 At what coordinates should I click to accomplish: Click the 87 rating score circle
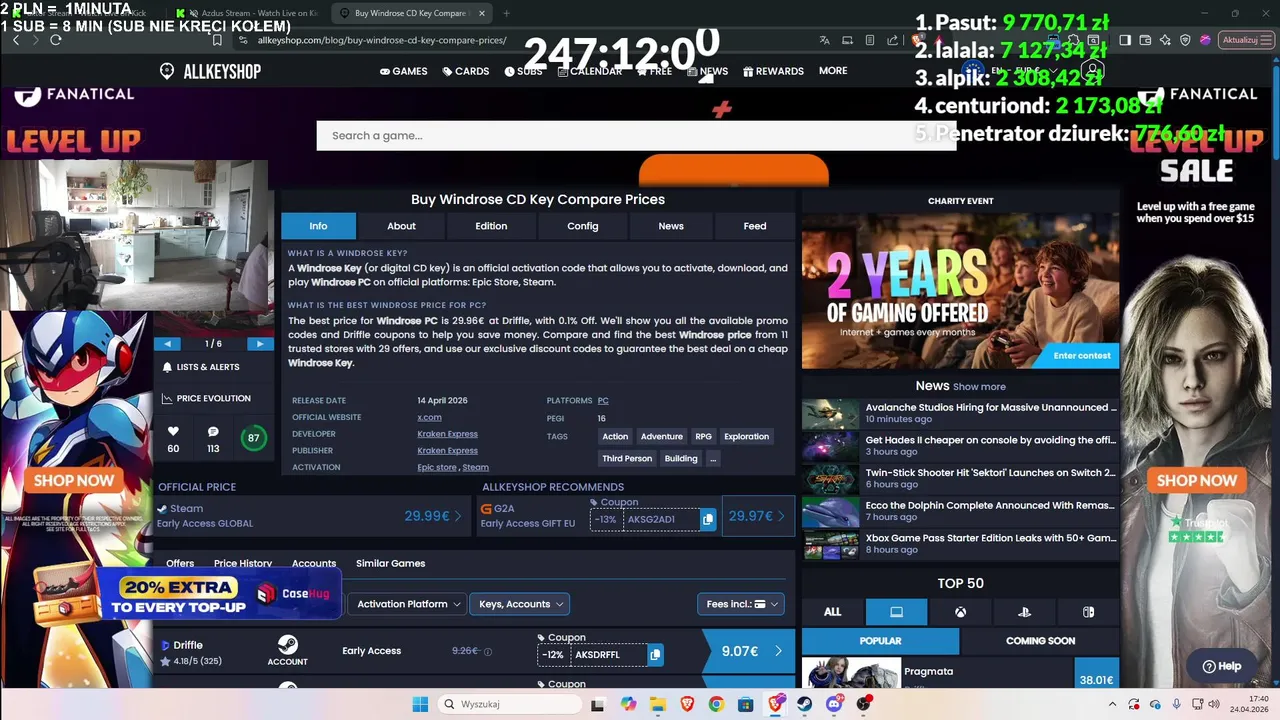click(253, 438)
